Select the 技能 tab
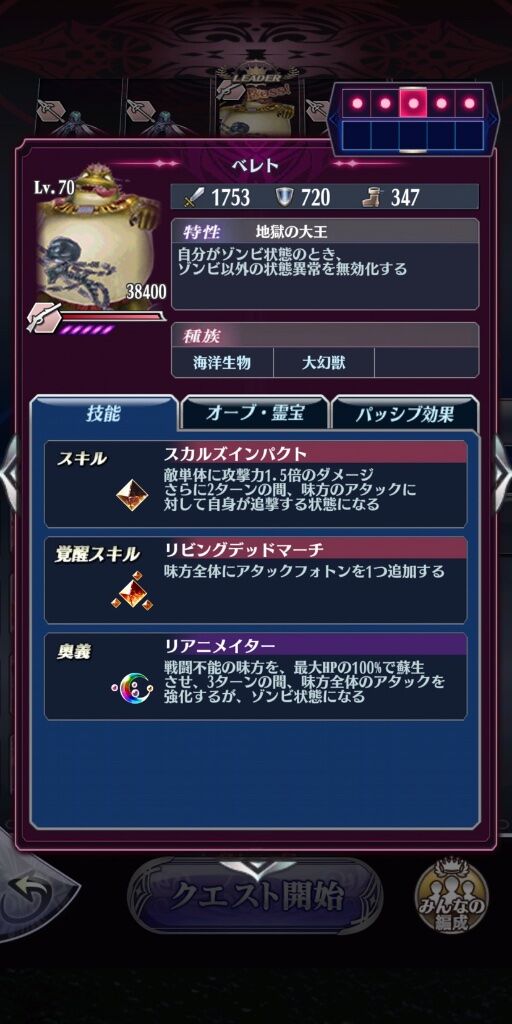 point(103,413)
